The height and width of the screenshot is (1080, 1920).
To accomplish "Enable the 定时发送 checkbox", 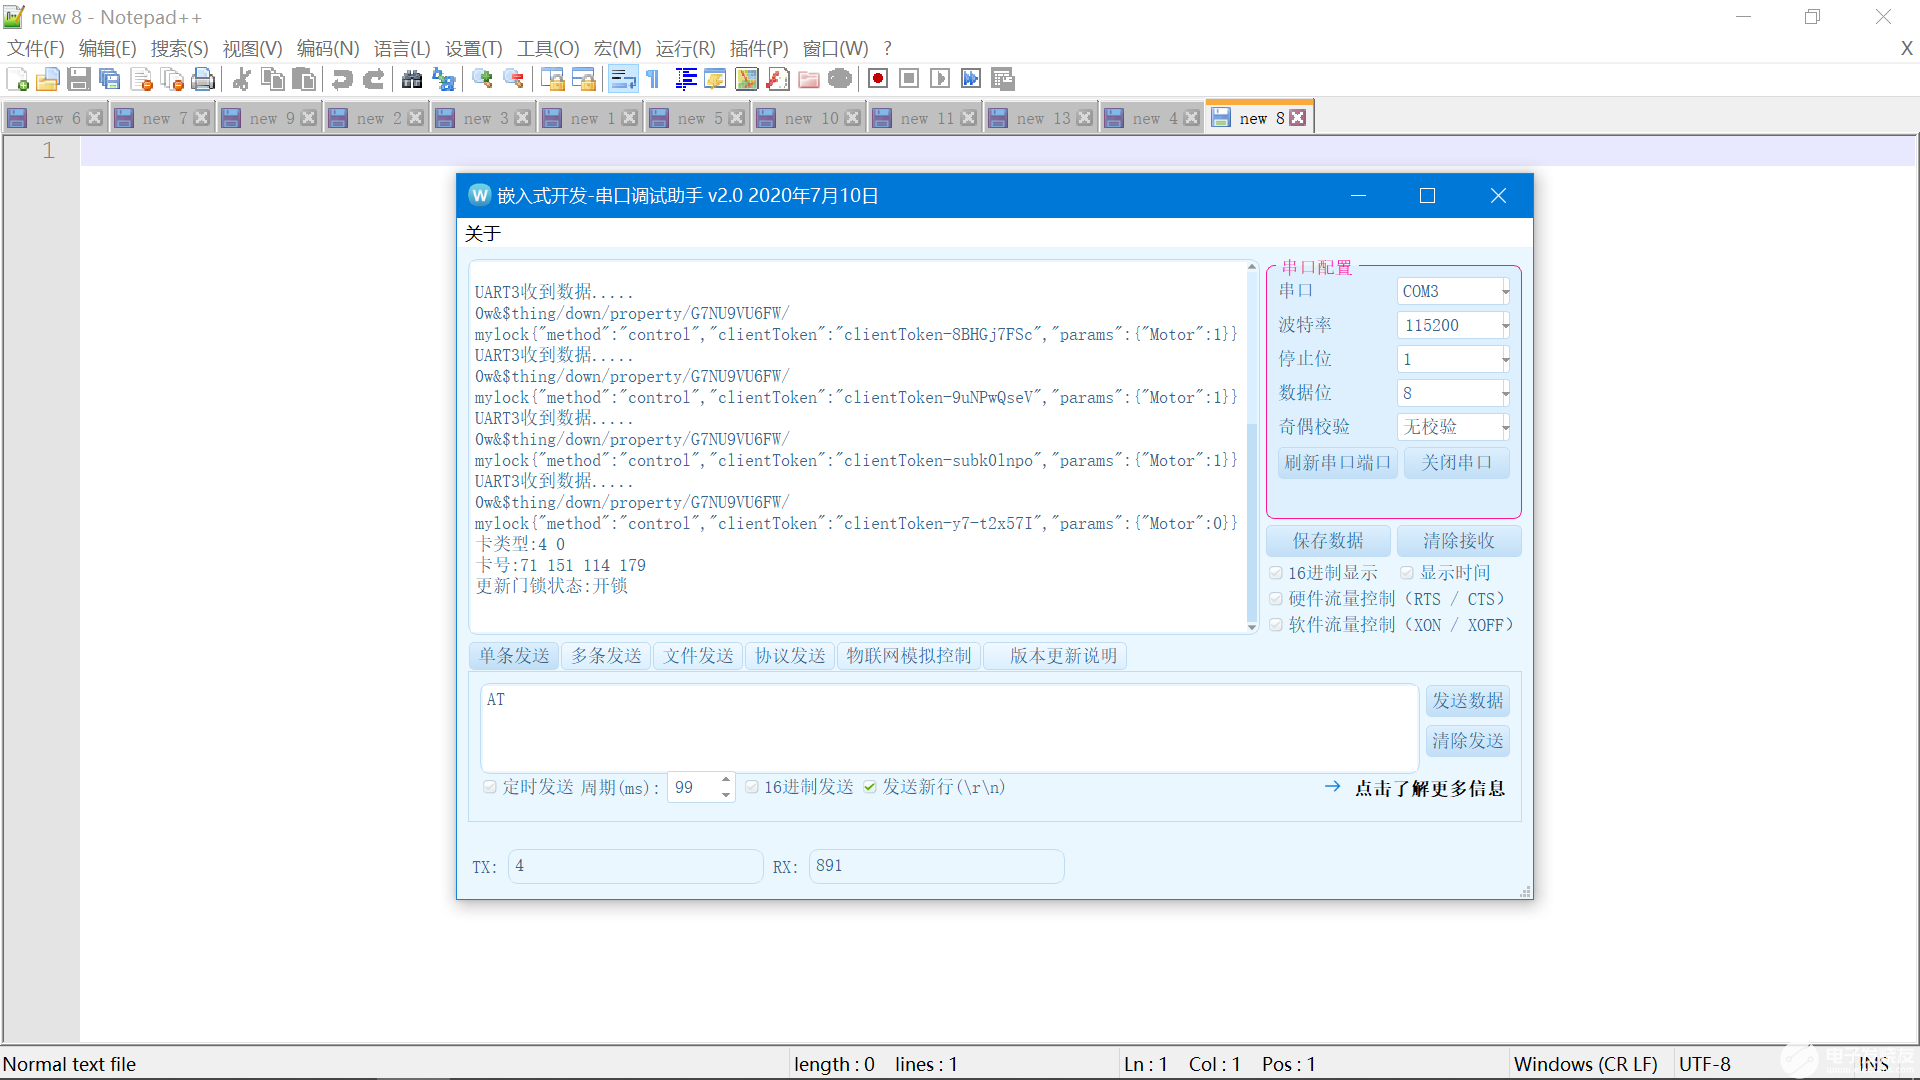I will coord(490,787).
